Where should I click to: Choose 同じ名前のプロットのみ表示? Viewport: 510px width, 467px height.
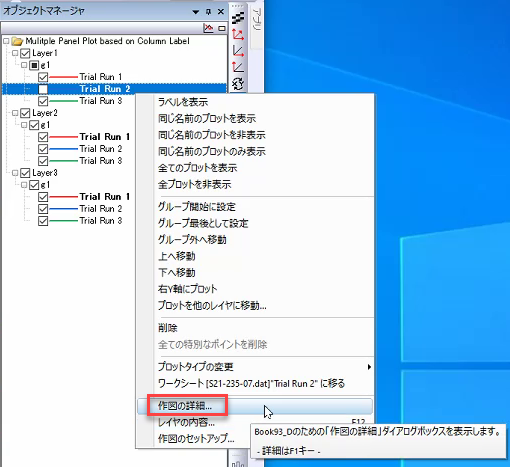(255, 152)
